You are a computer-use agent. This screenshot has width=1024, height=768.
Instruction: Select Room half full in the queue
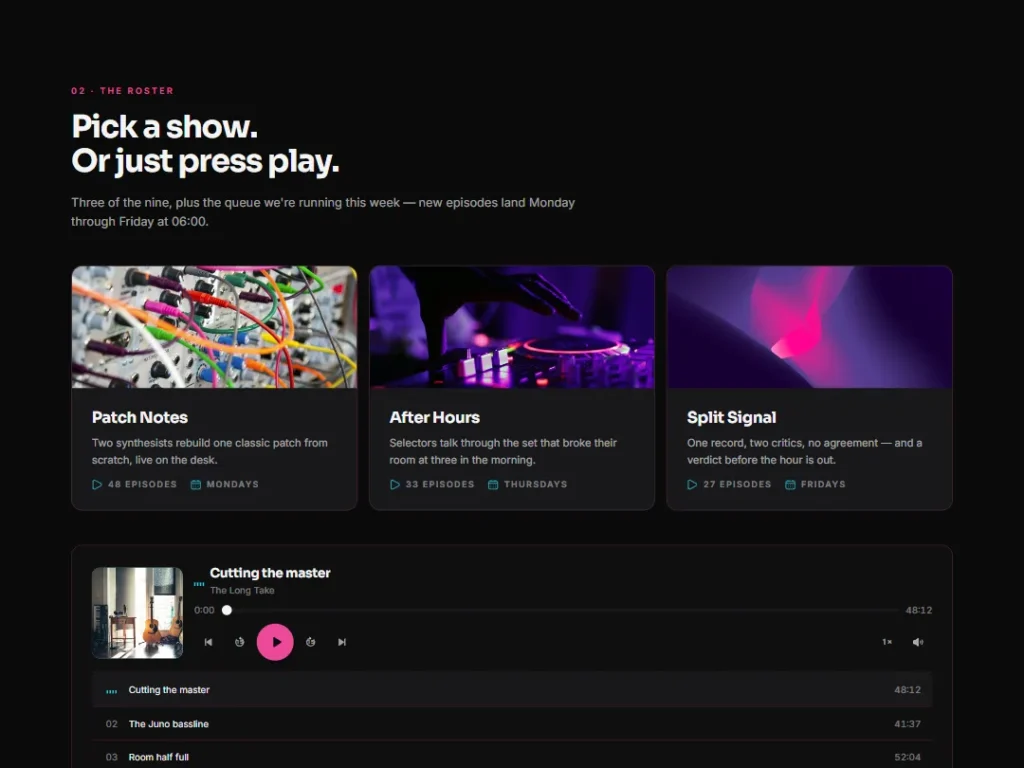pyautogui.click(x=512, y=757)
